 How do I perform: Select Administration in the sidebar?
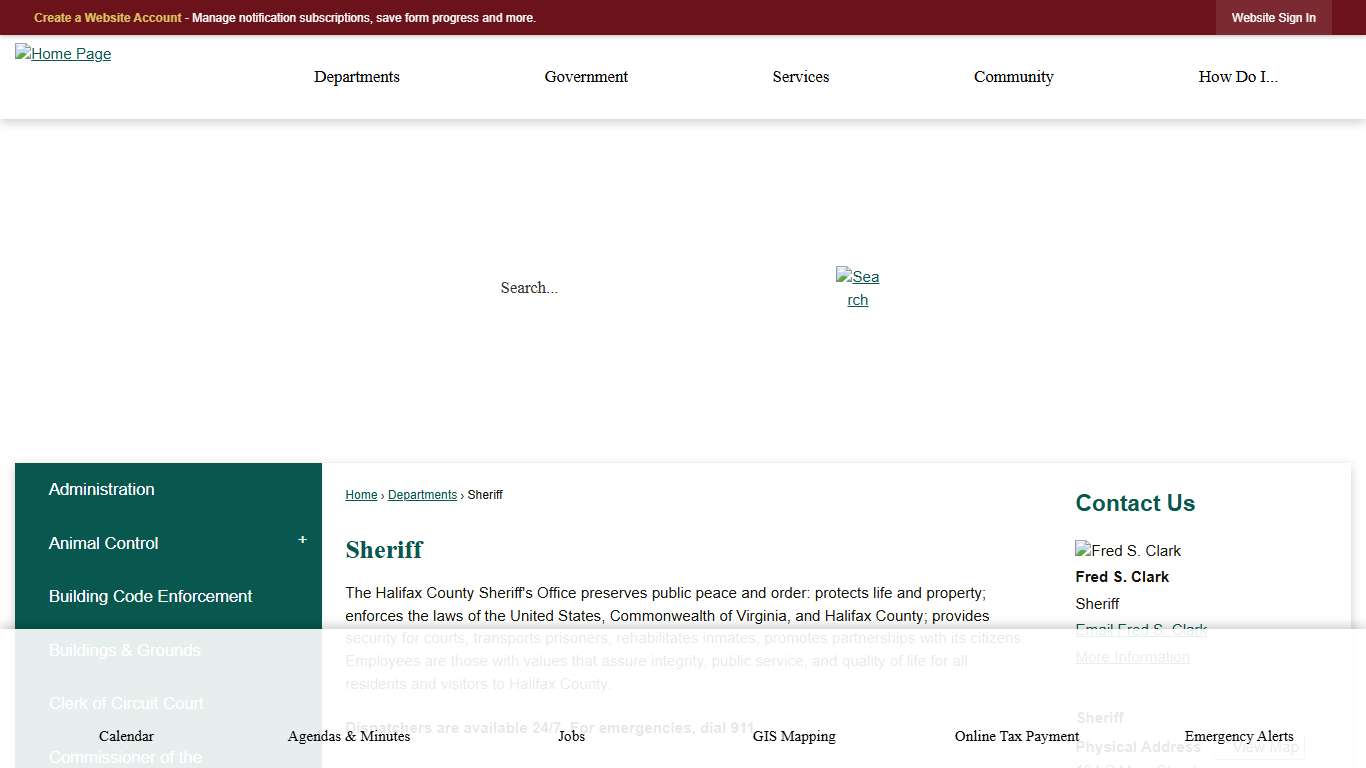pos(101,489)
